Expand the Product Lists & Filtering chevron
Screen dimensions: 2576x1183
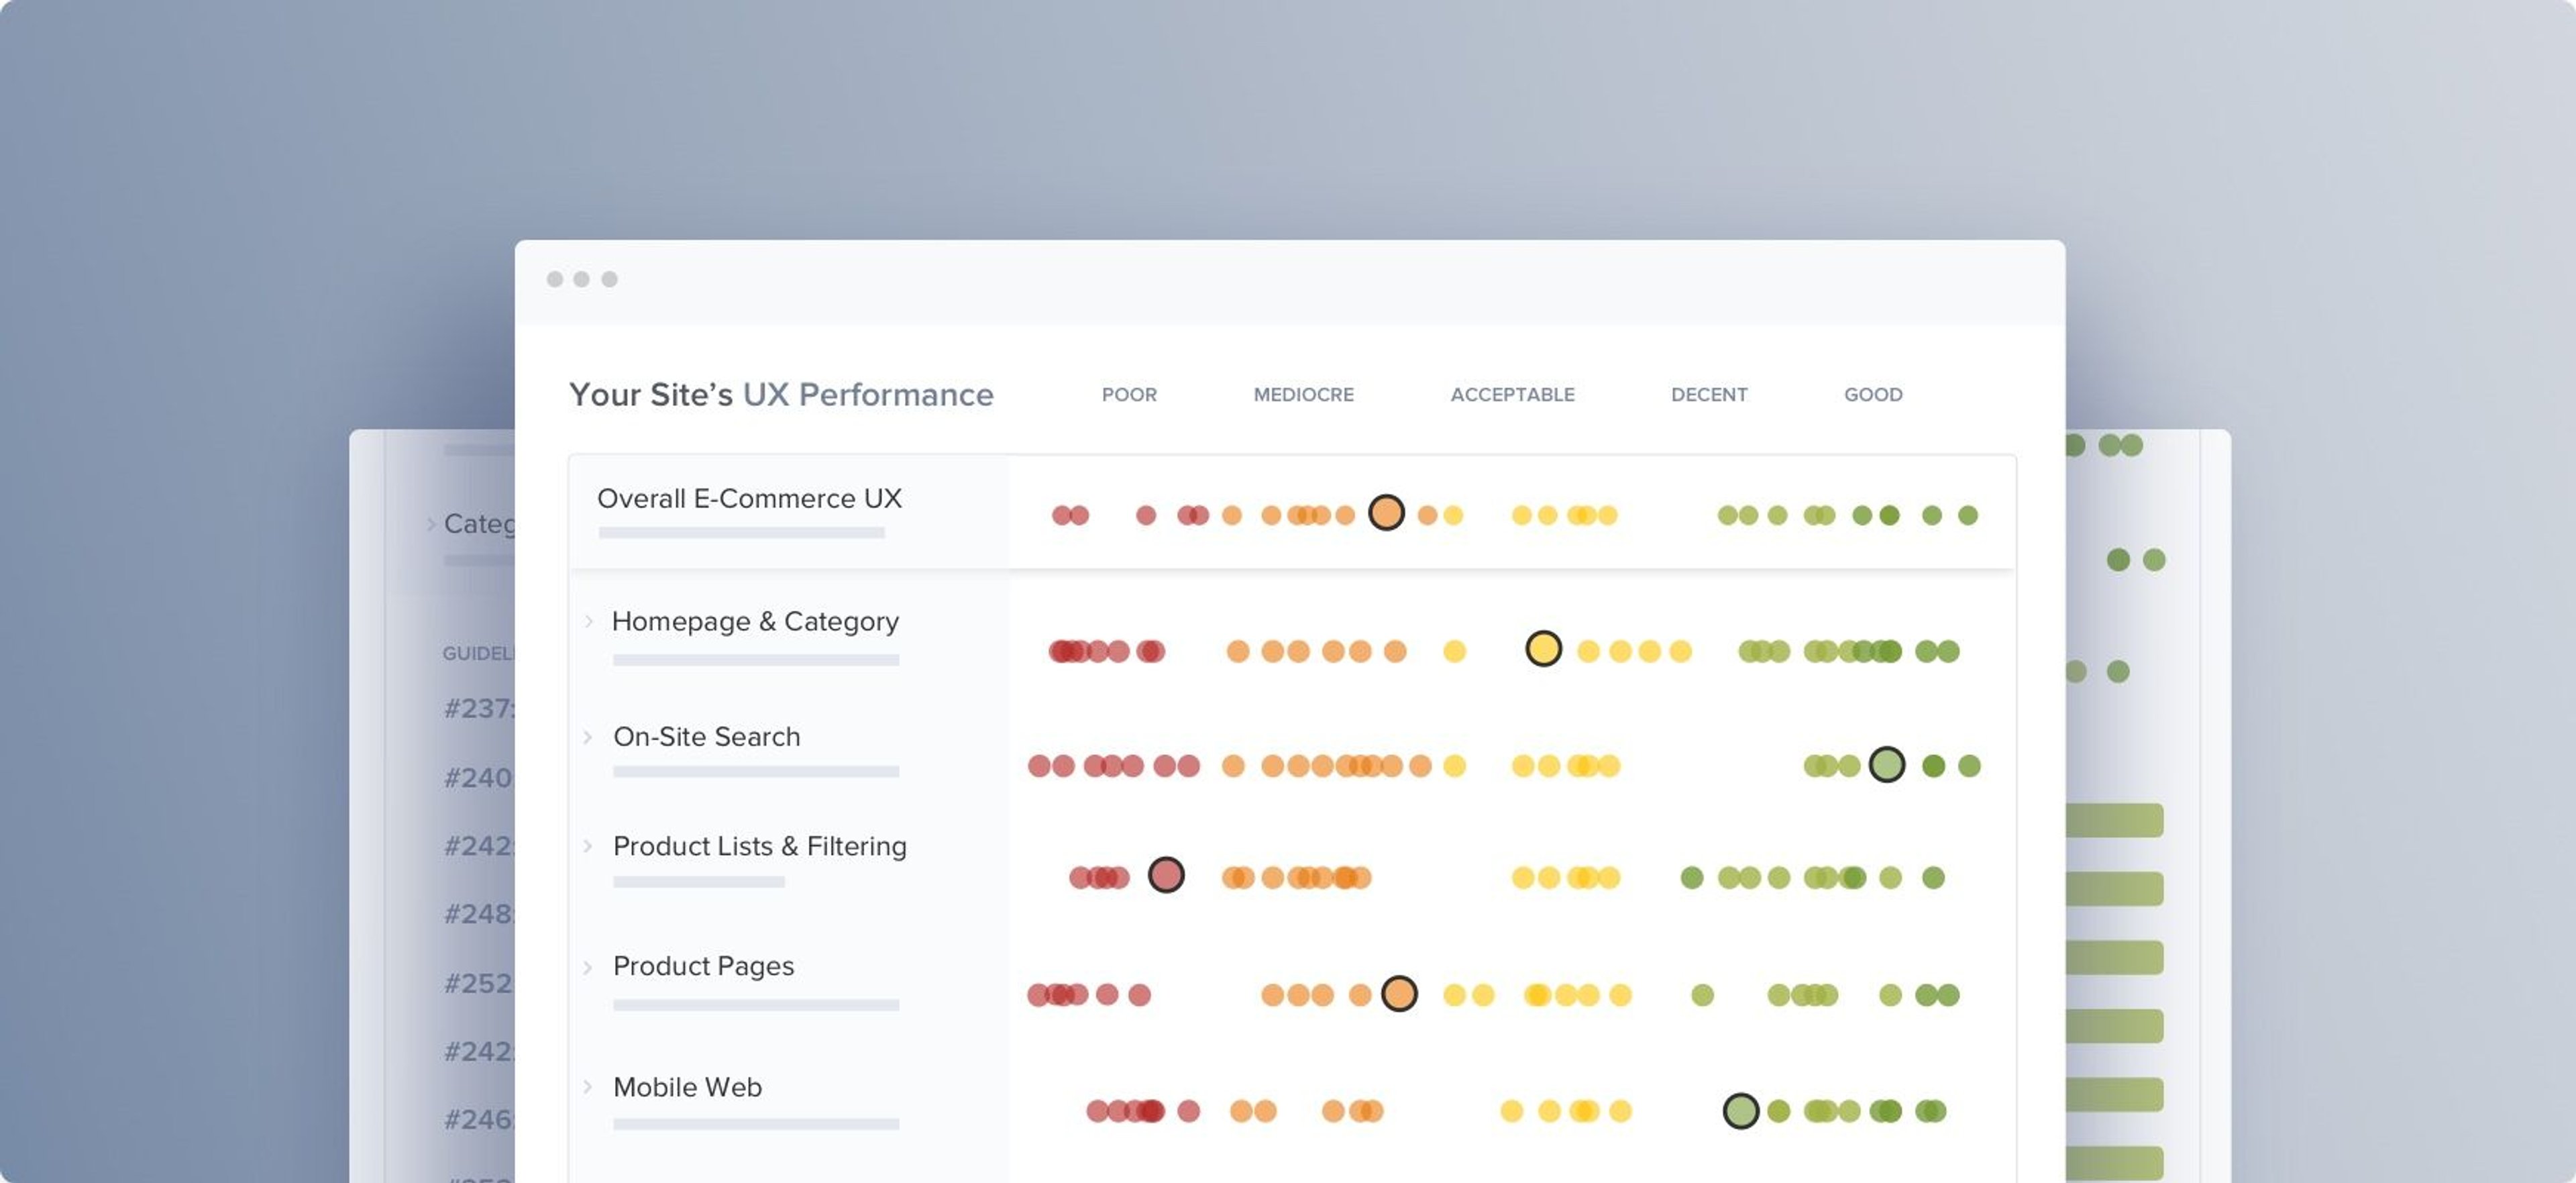coord(588,846)
